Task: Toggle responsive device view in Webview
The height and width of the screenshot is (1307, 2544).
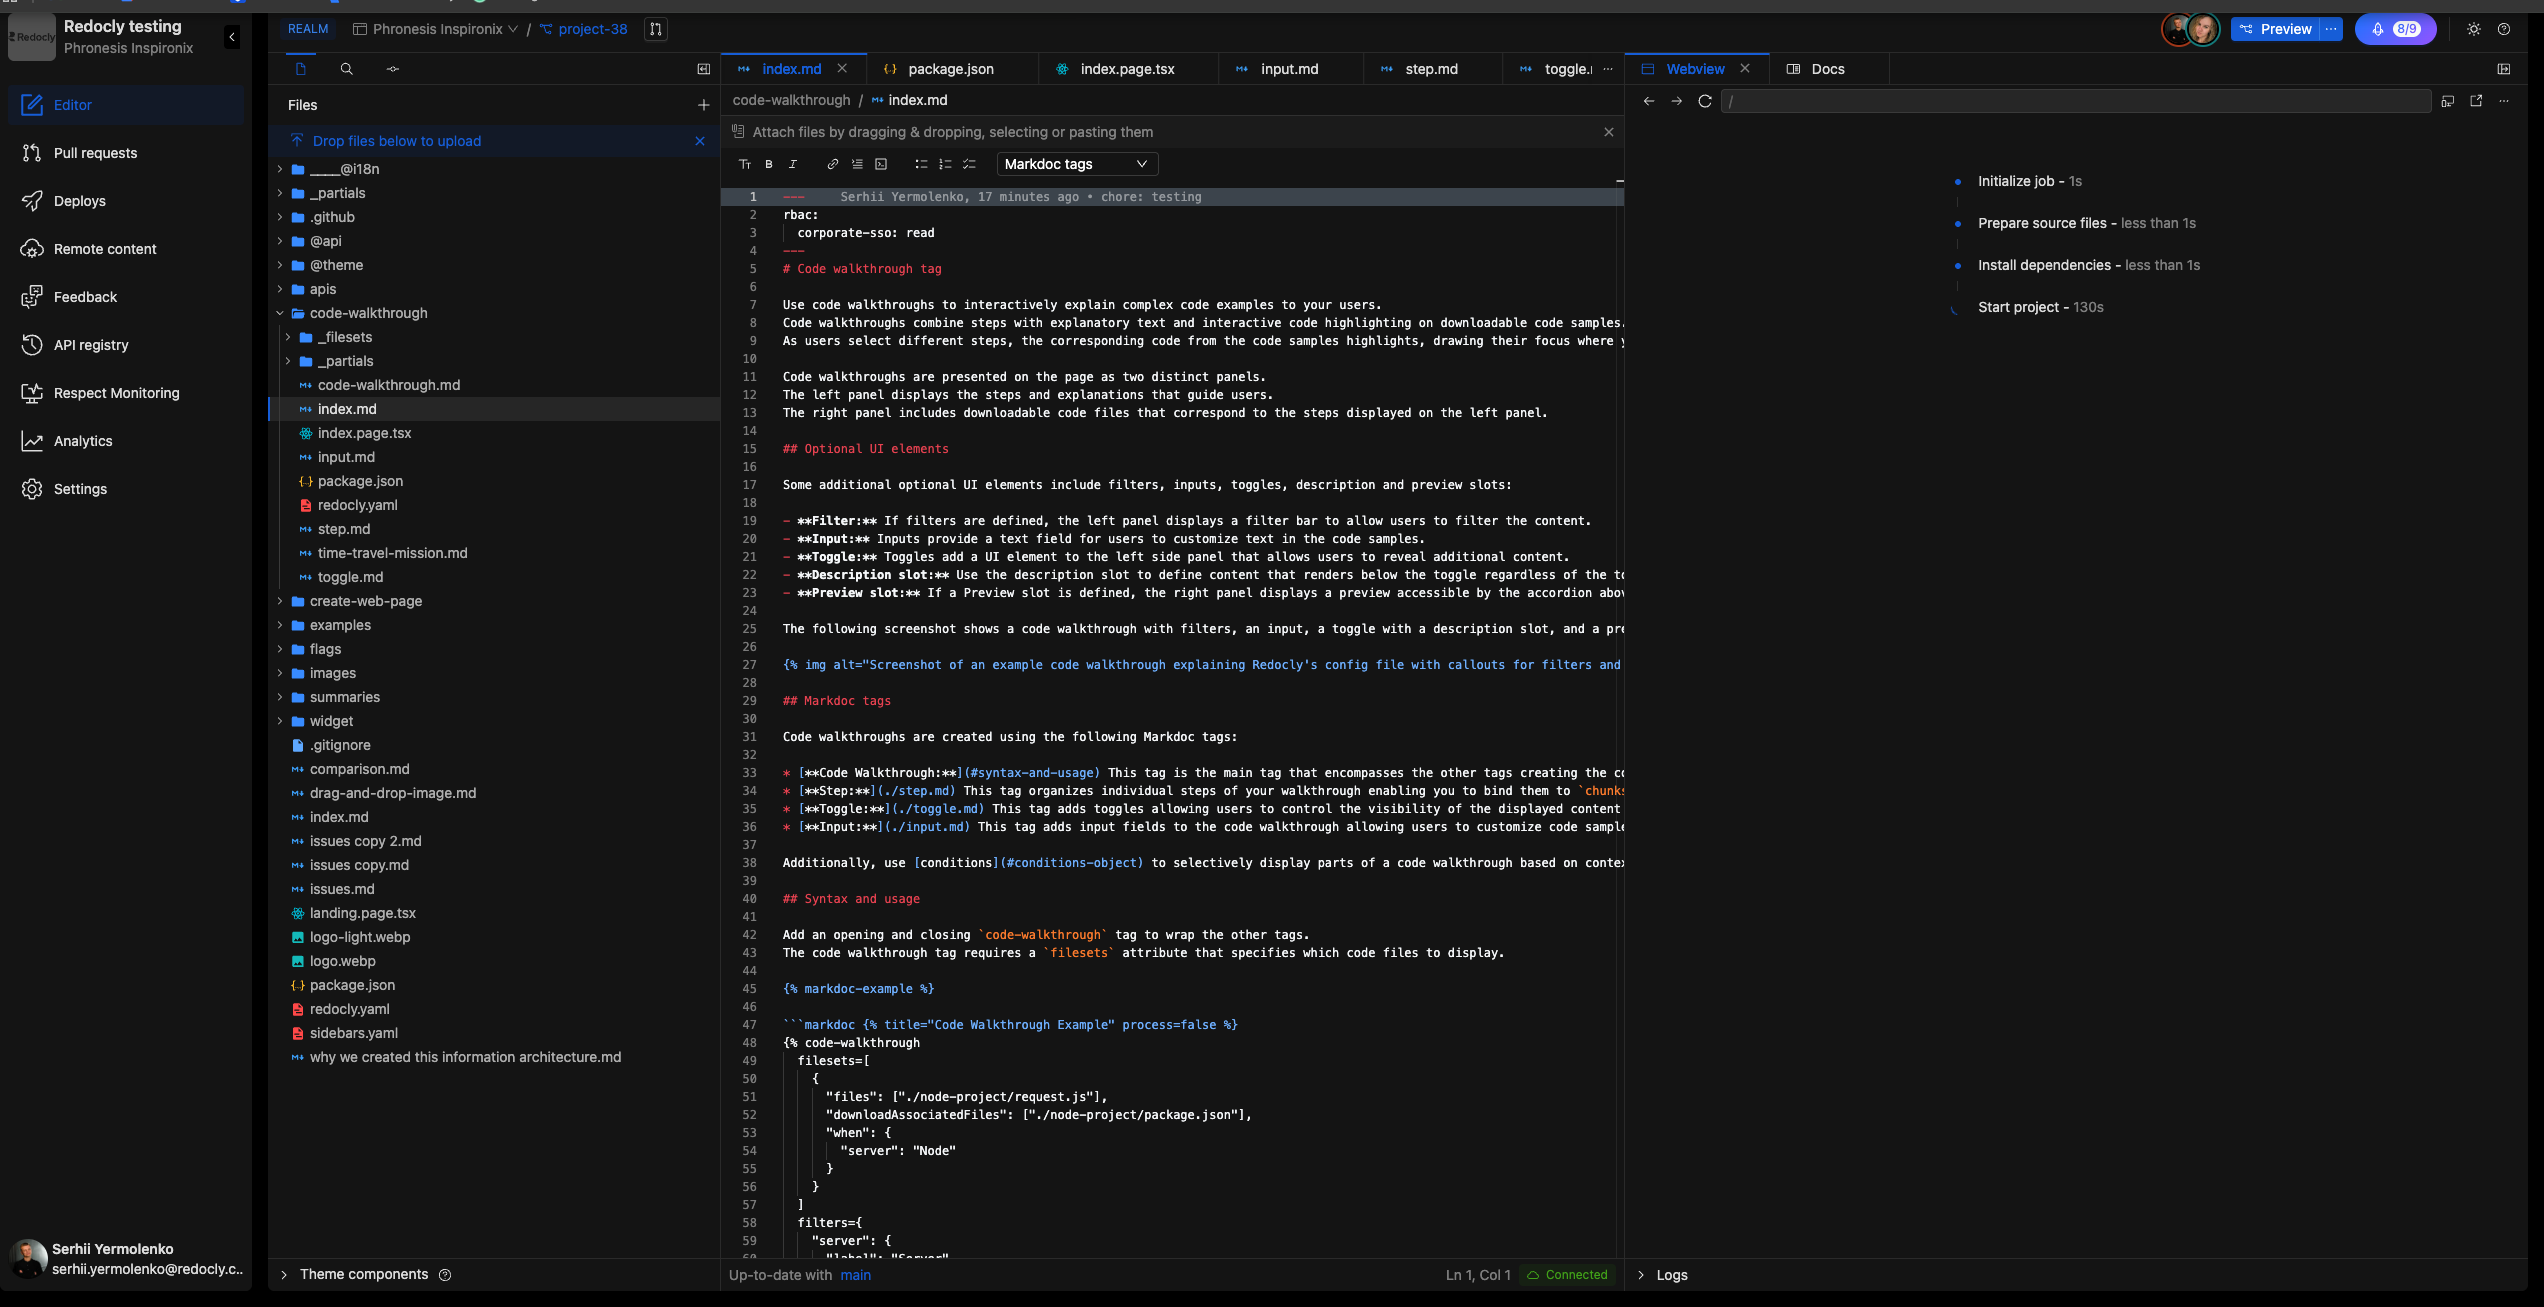Action: (2448, 101)
